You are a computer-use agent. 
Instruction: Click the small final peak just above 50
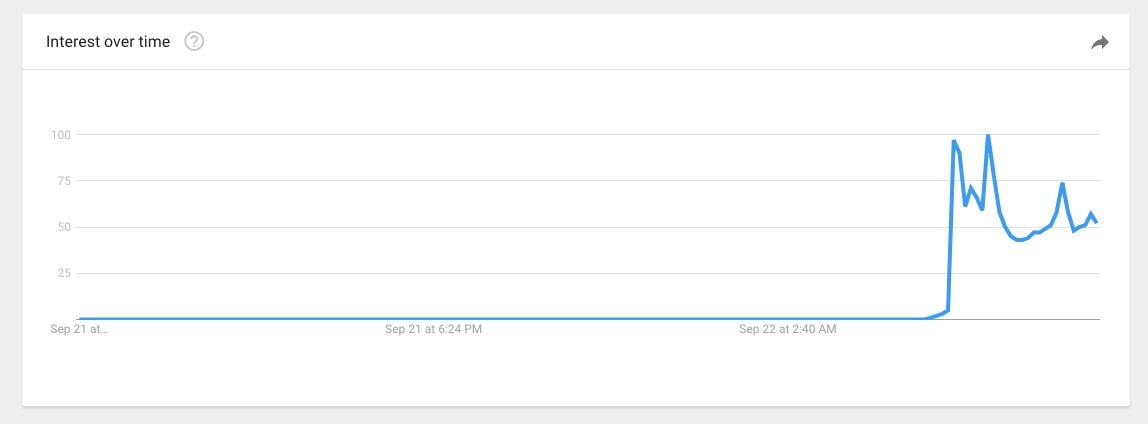[1091, 213]
